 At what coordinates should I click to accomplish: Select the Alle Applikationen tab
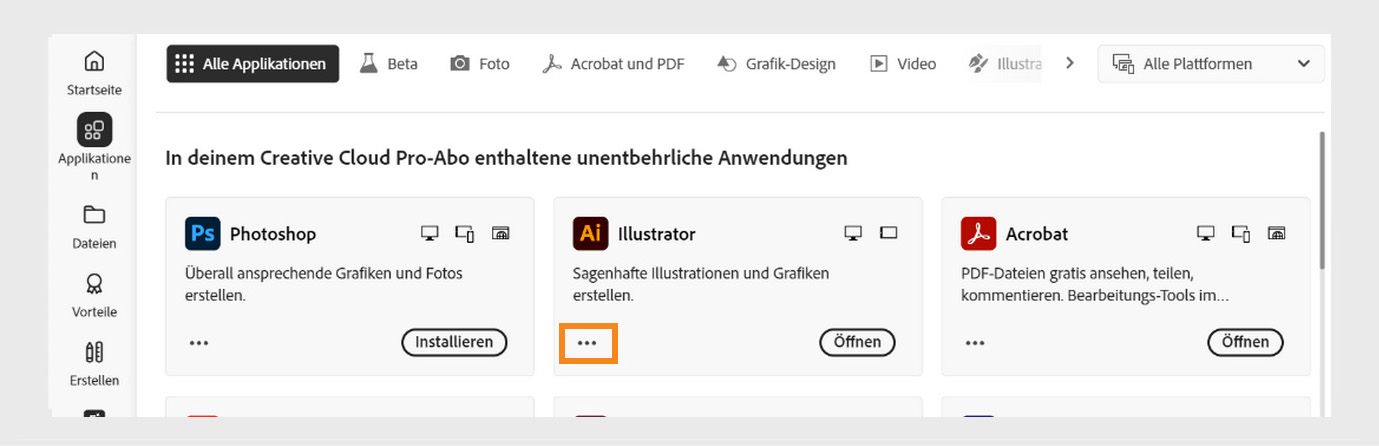[x=253, y=63]
